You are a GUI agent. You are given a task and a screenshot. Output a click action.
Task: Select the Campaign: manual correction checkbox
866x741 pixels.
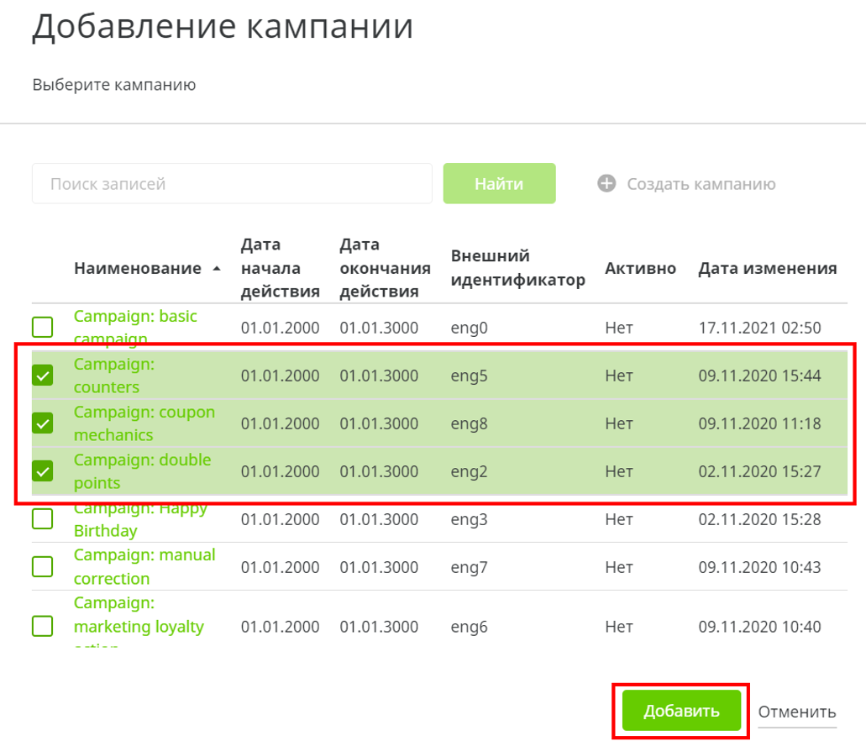click(42, 567)
